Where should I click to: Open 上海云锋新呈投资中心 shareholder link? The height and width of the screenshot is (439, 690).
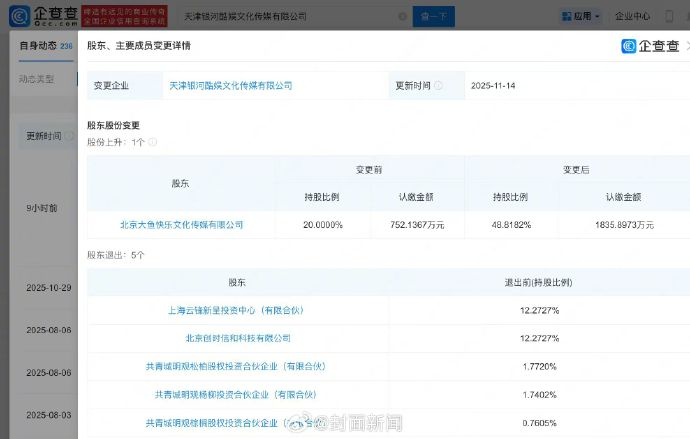click(231, 310)
